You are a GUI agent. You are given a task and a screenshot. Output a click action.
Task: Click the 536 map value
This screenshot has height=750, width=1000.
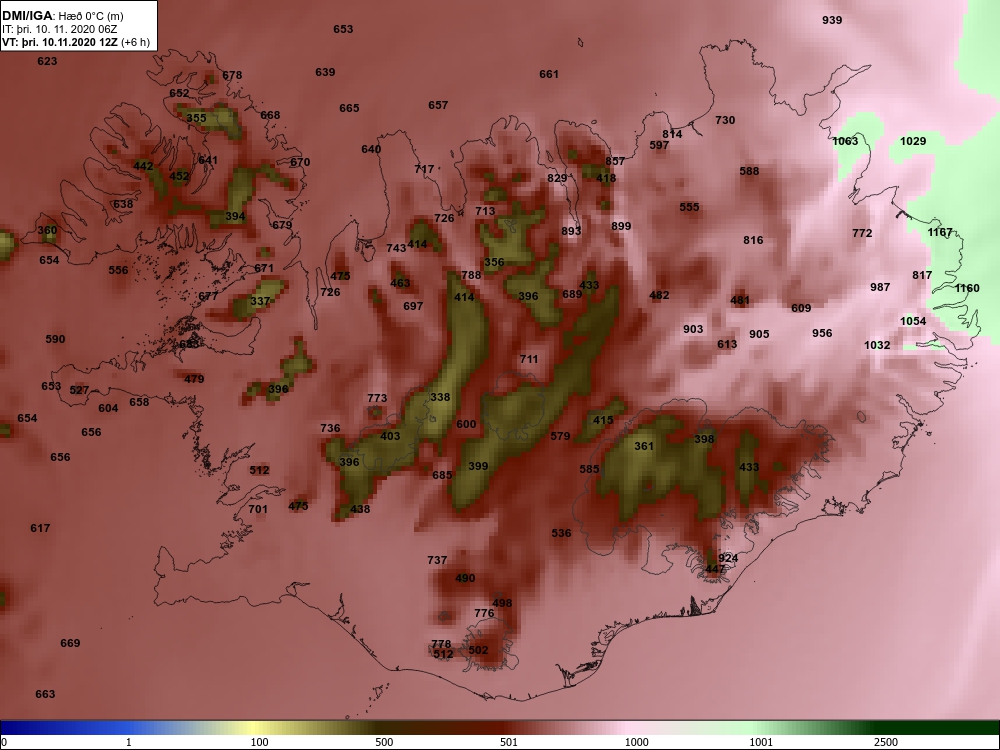coord(561,533)
